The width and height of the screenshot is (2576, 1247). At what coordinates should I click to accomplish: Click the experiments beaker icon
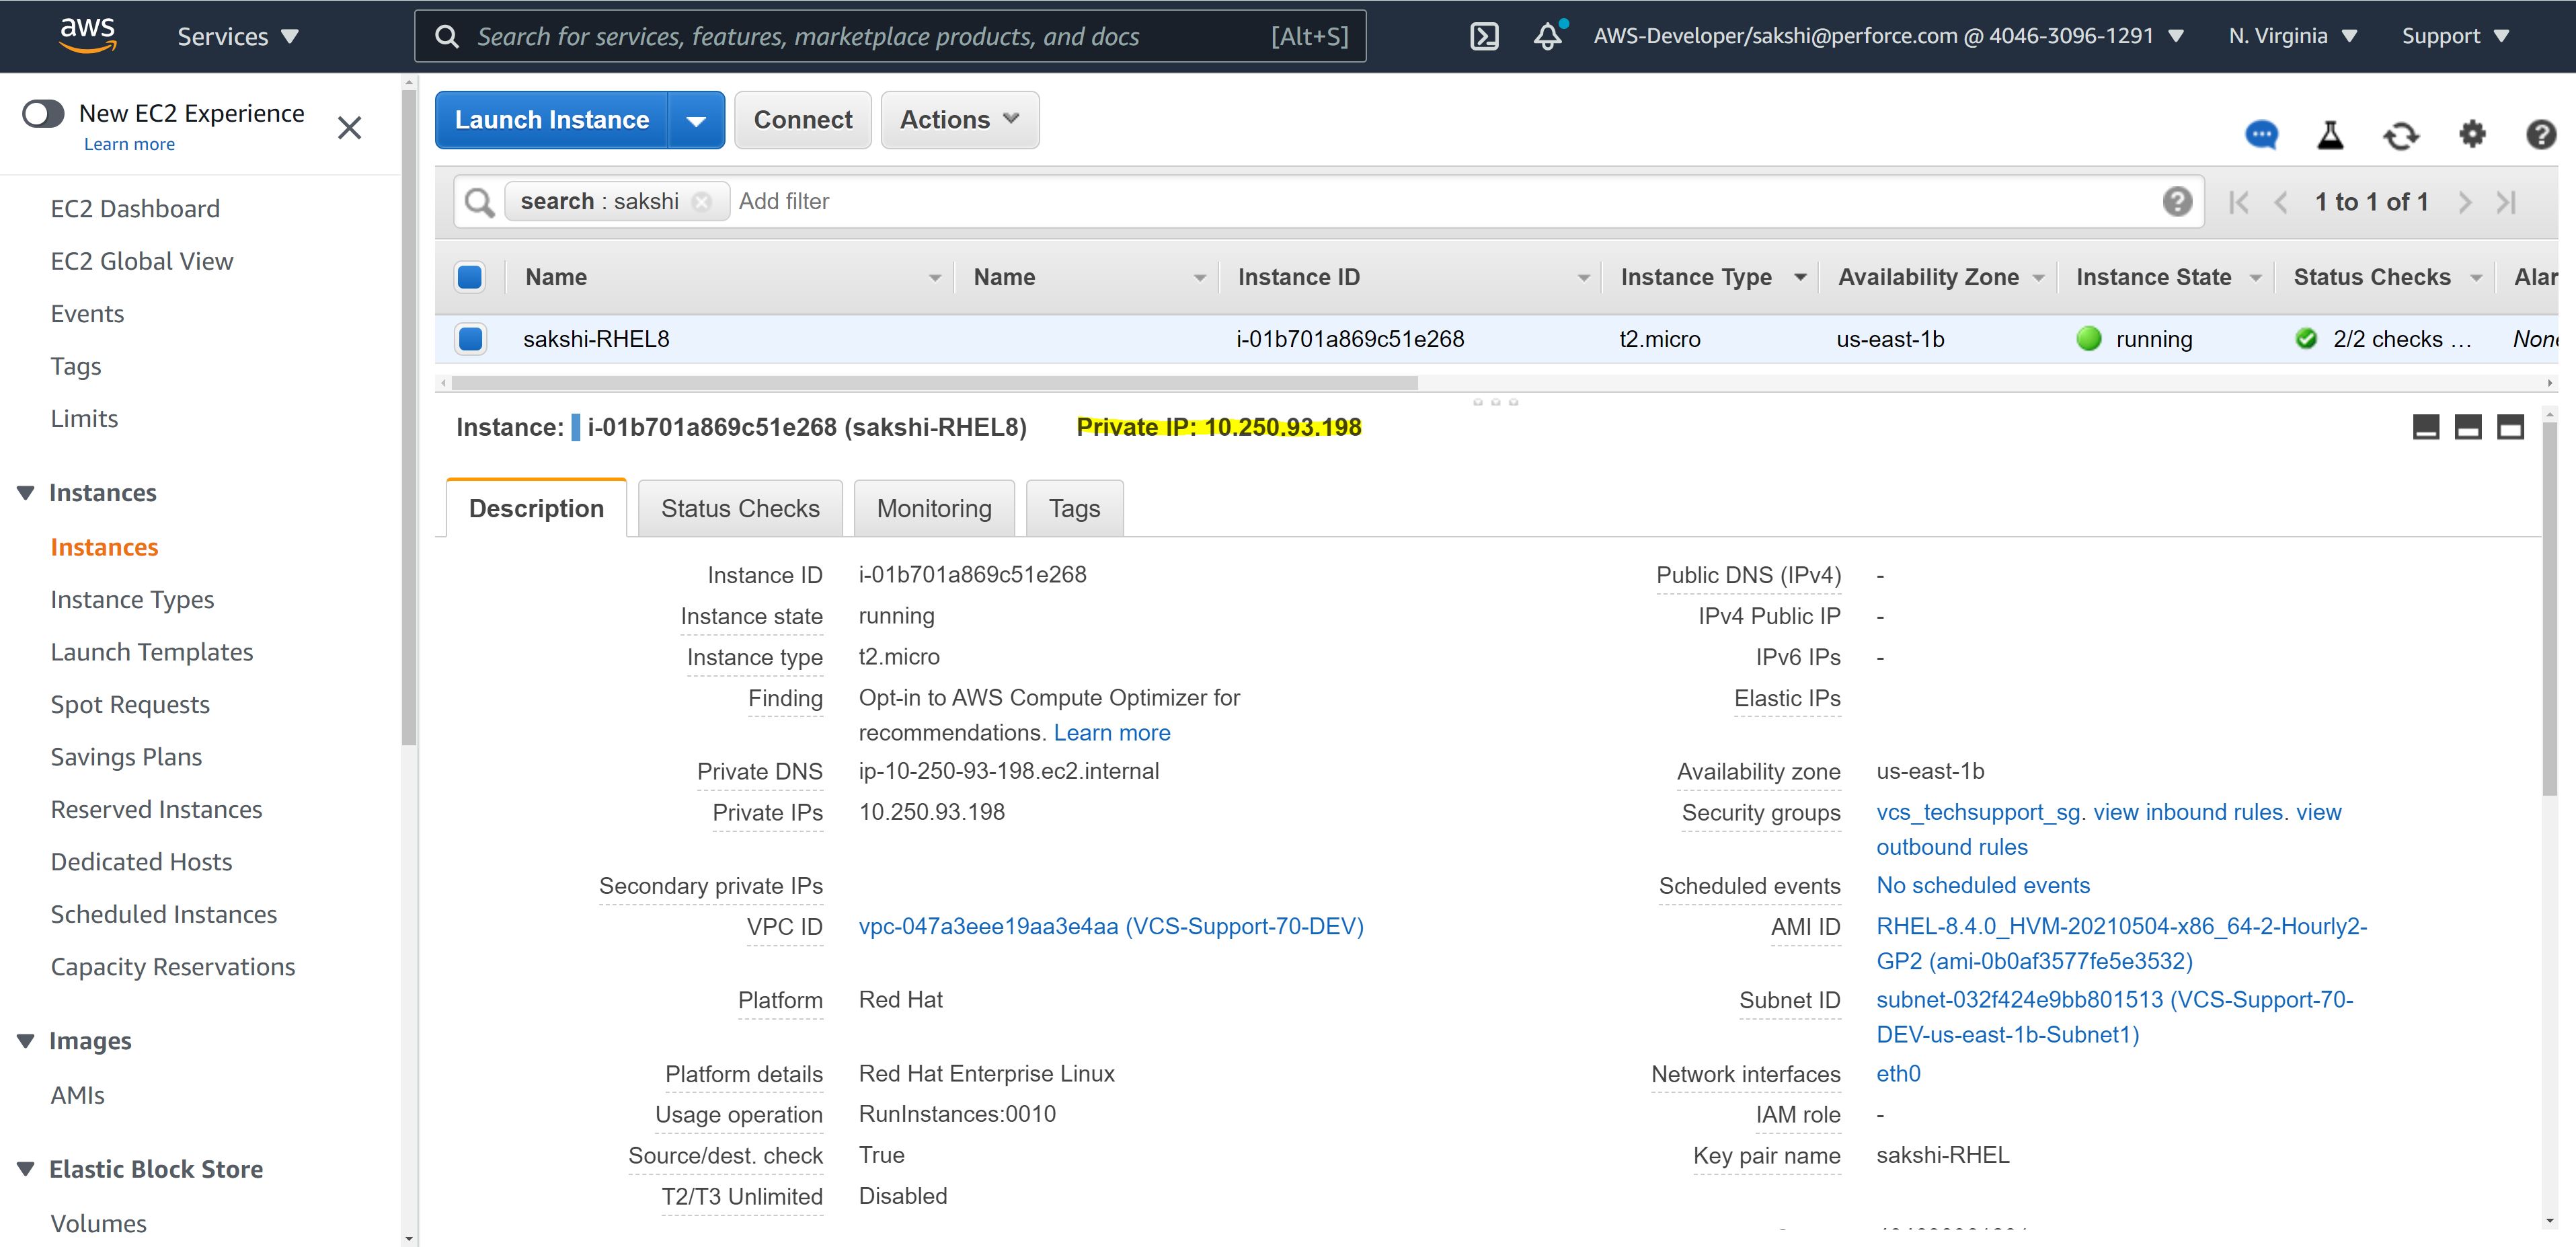point(2330,135)
